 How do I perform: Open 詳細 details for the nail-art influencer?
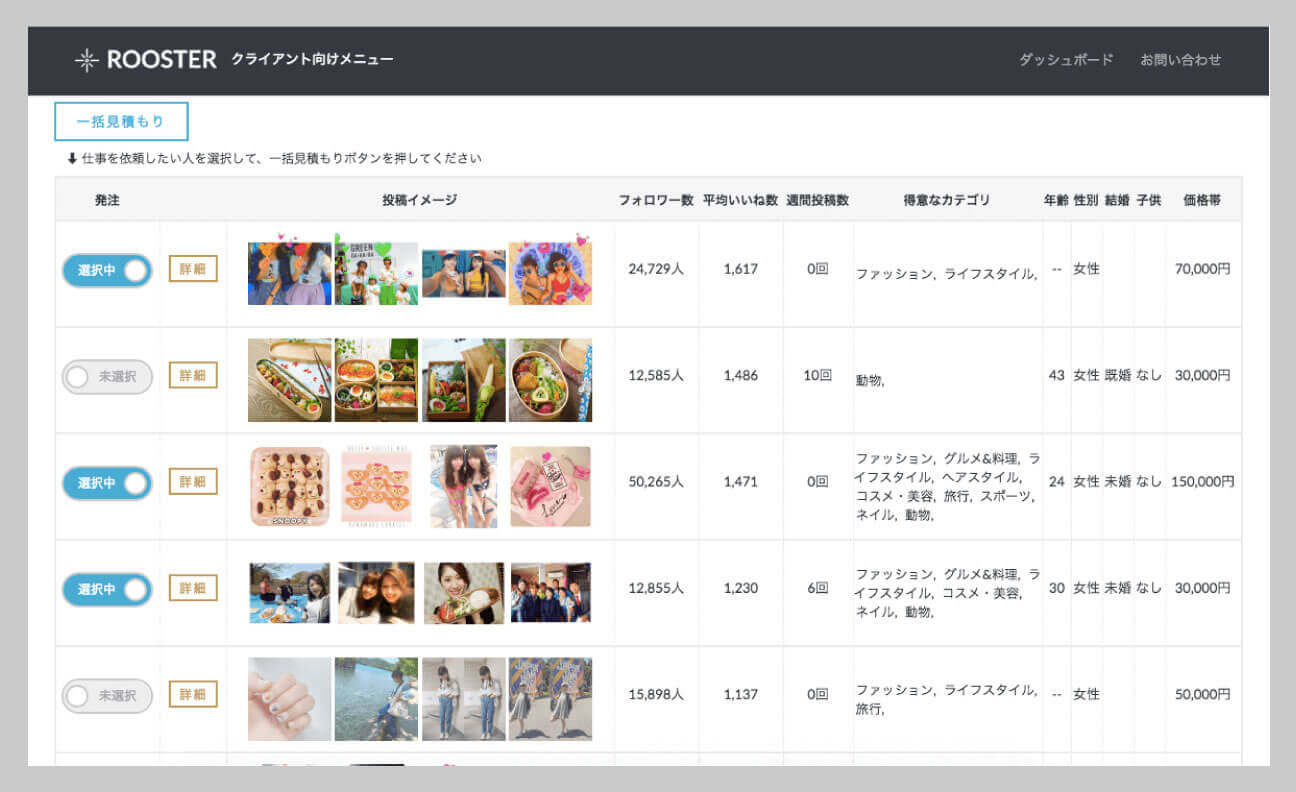point(192,694)
